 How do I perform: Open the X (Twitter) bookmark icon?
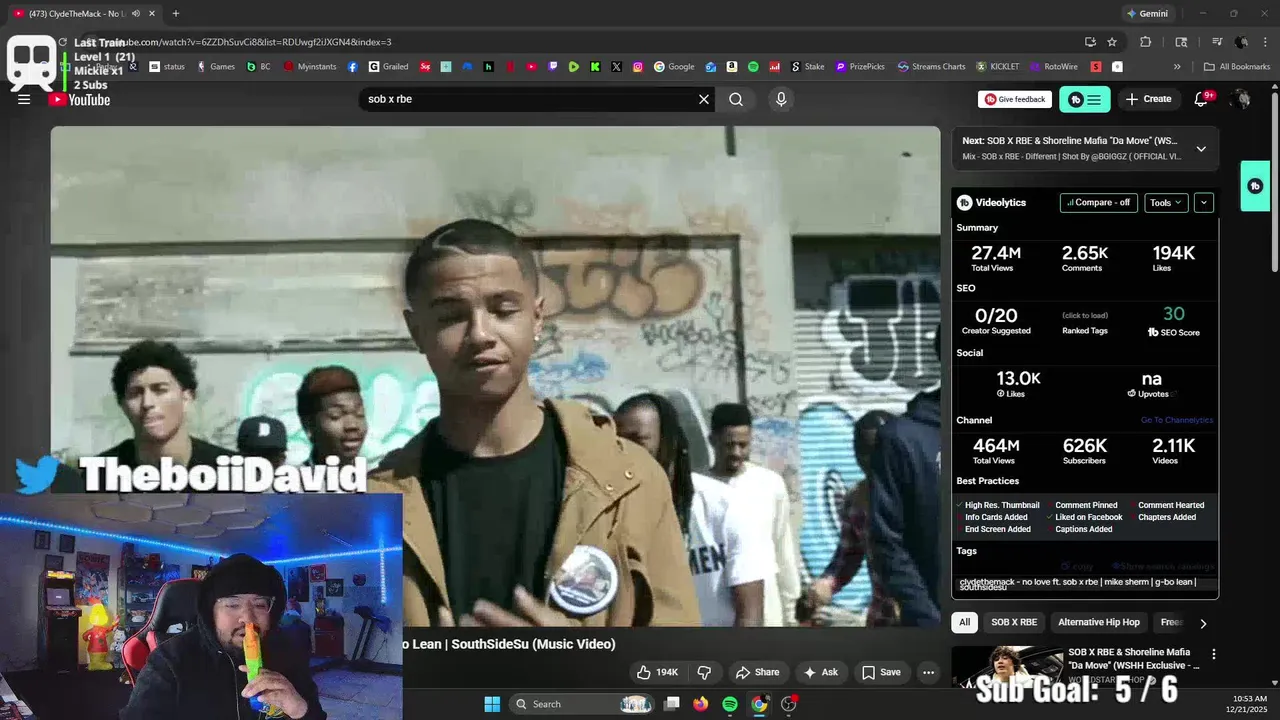tap(616, 66)
